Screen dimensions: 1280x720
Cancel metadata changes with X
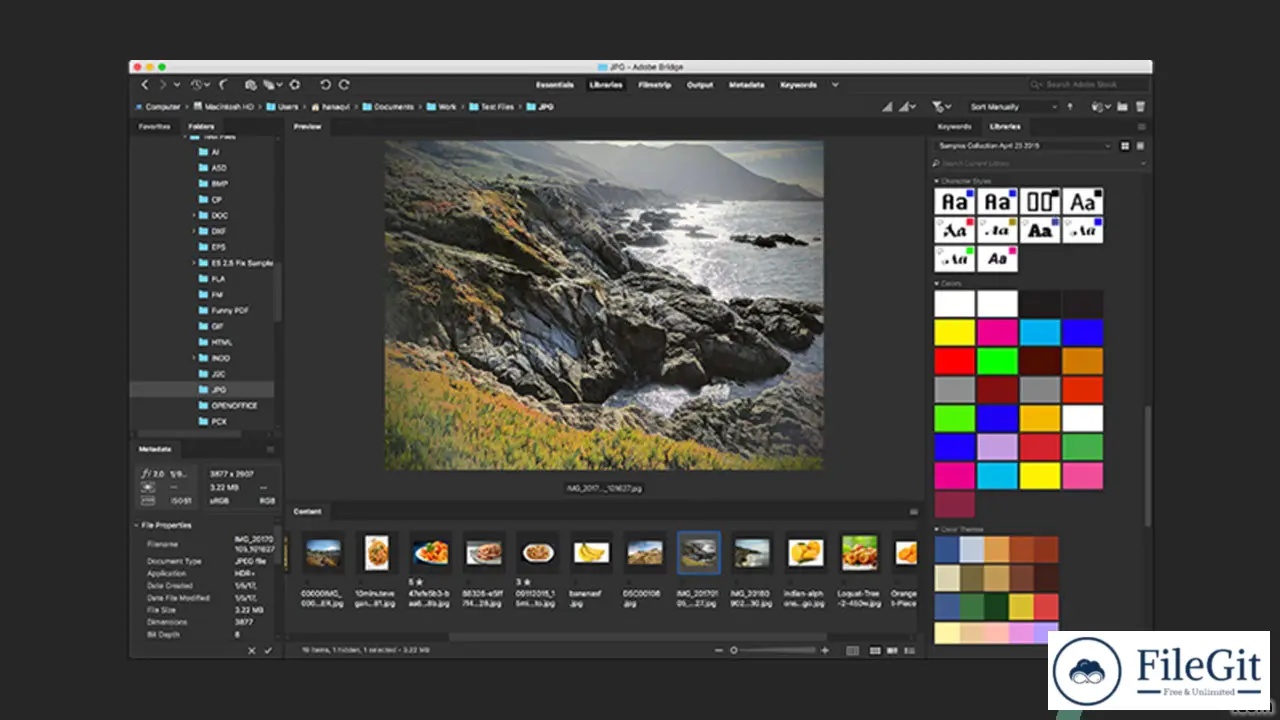click(x=252, y=651)
